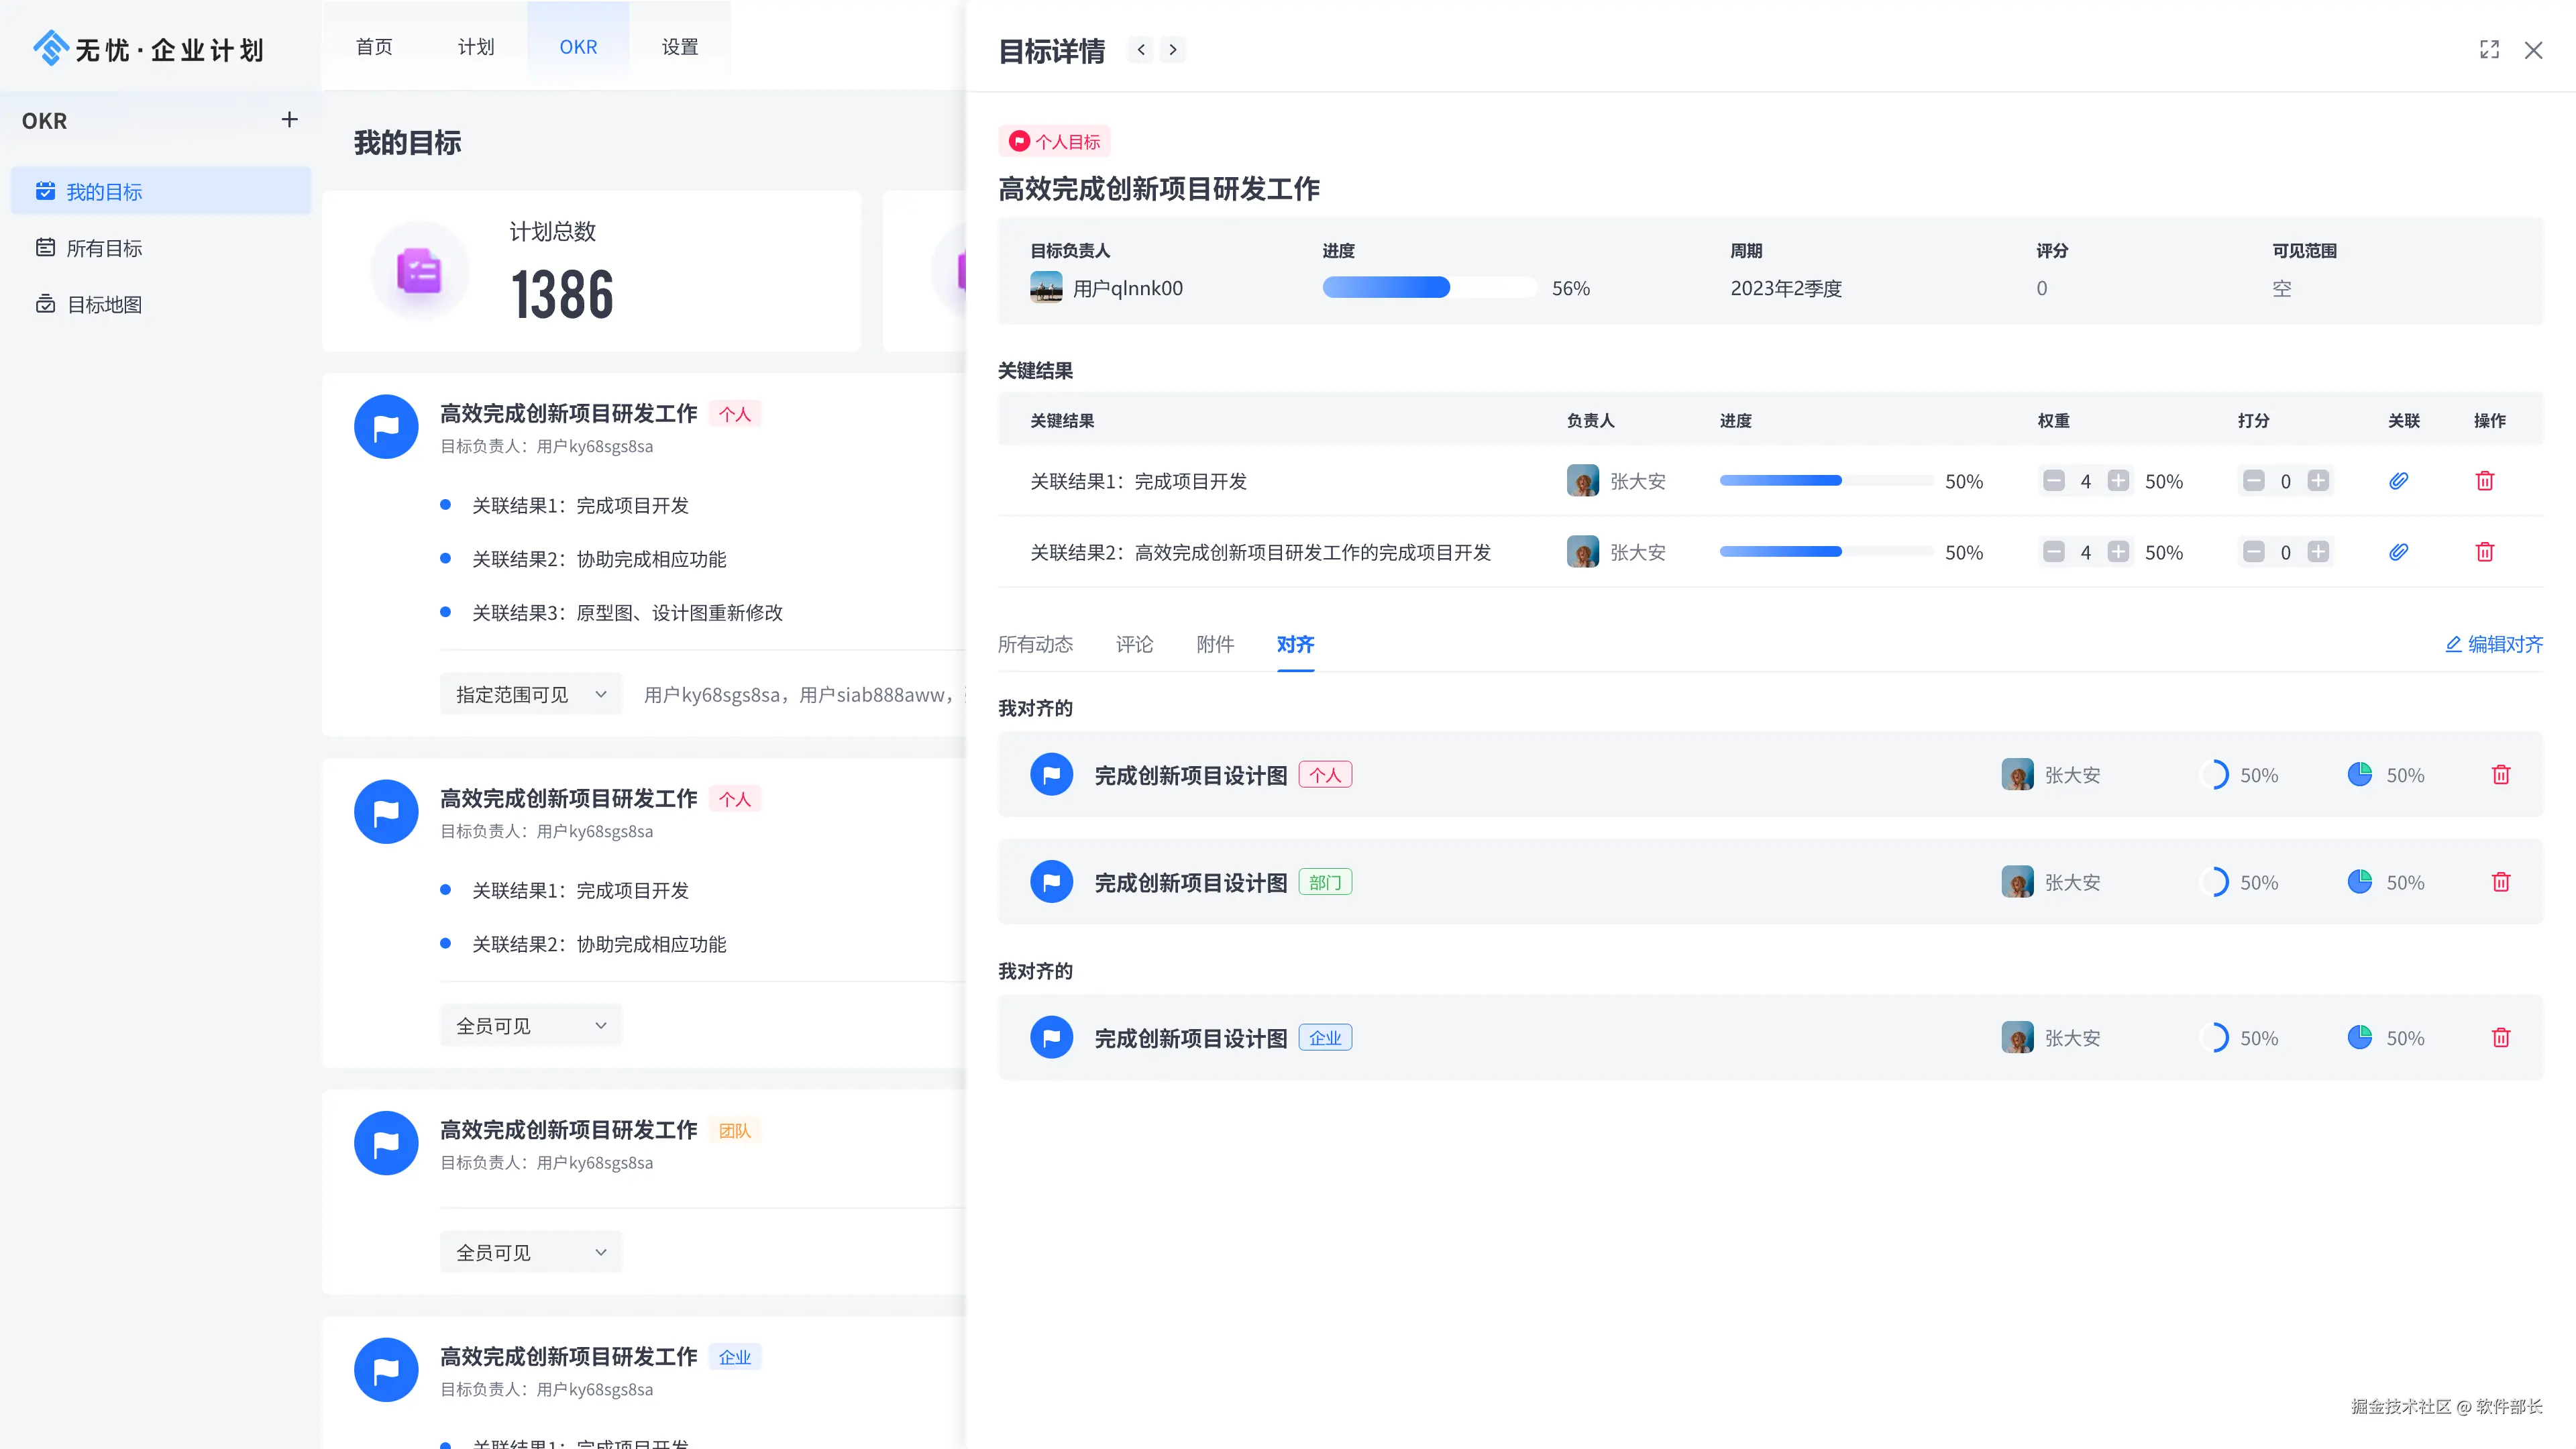The image size is (2576, 1449).
Task: Remove the 部门 aligned goal via trash icon
Action: point(2500,882)
